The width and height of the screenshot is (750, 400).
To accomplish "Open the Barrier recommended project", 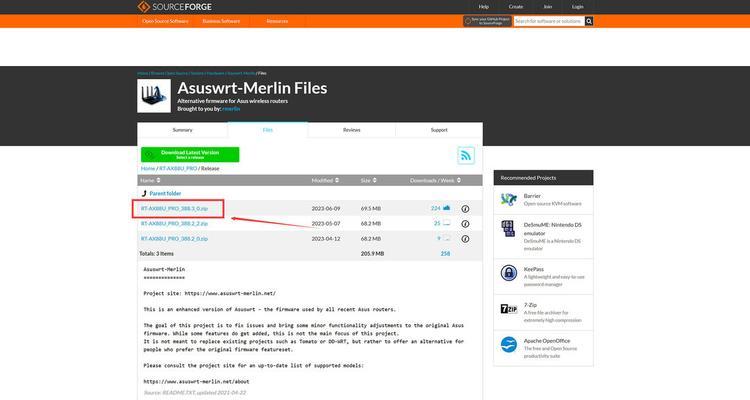I will [532, 196].
